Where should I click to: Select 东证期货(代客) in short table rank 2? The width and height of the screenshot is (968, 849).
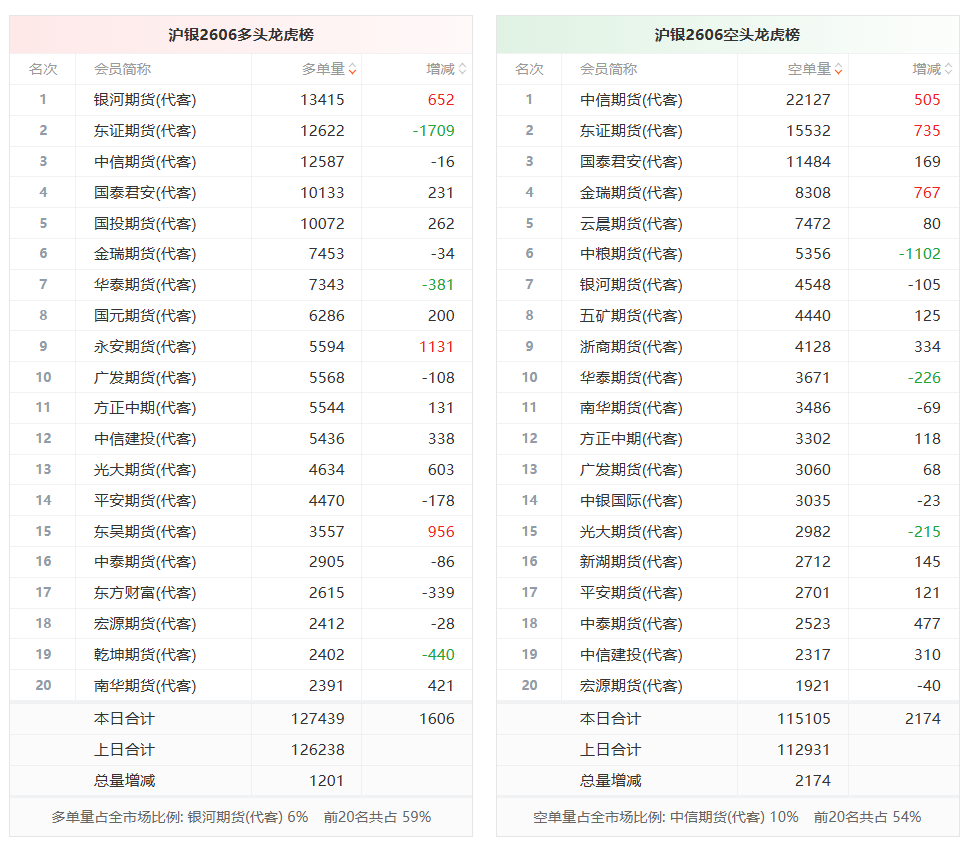point(632,131)
